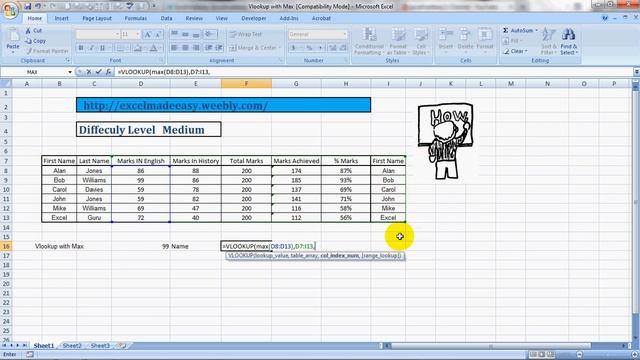The width and height of the screenshot is (640, 360).
Task: Toggle Bold formatting
Action: click(81, 48)
